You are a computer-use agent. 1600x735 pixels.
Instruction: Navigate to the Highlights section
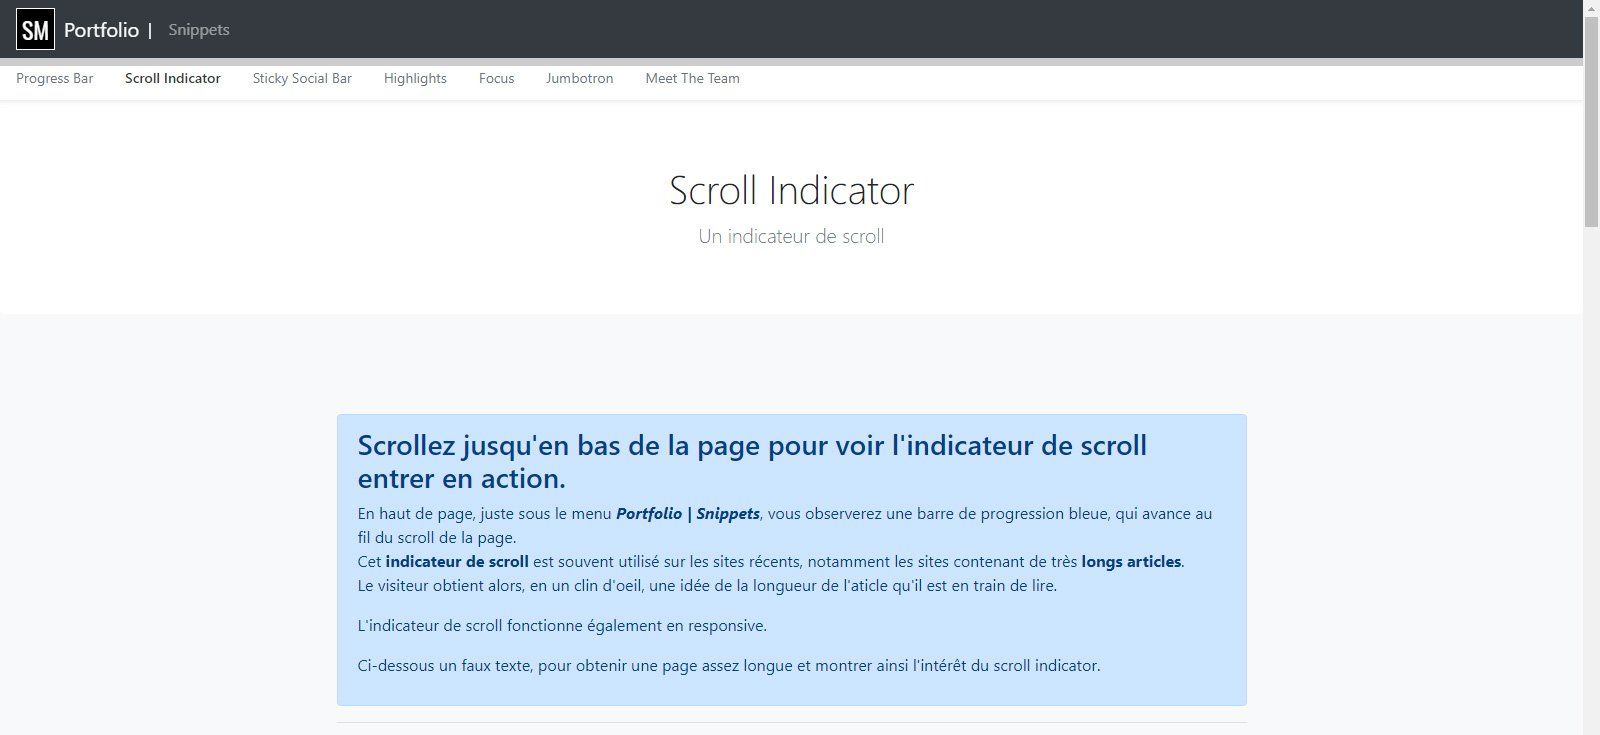tap(415, 78)
